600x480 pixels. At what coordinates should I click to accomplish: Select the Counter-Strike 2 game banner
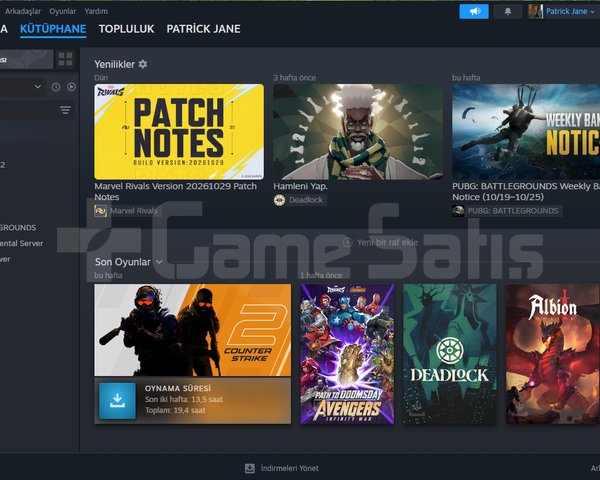coord(192,330)
